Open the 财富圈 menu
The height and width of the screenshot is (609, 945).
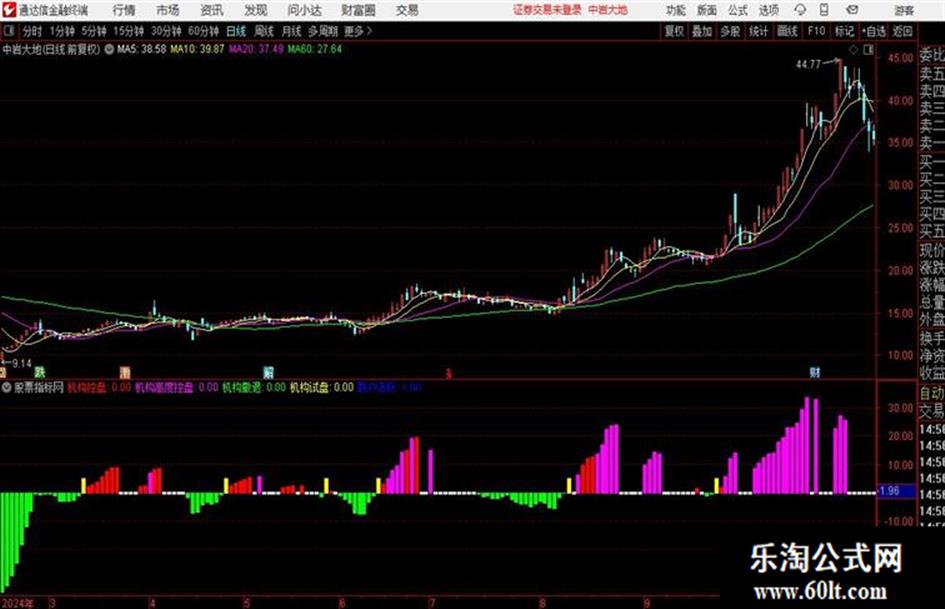pos(358,10)
